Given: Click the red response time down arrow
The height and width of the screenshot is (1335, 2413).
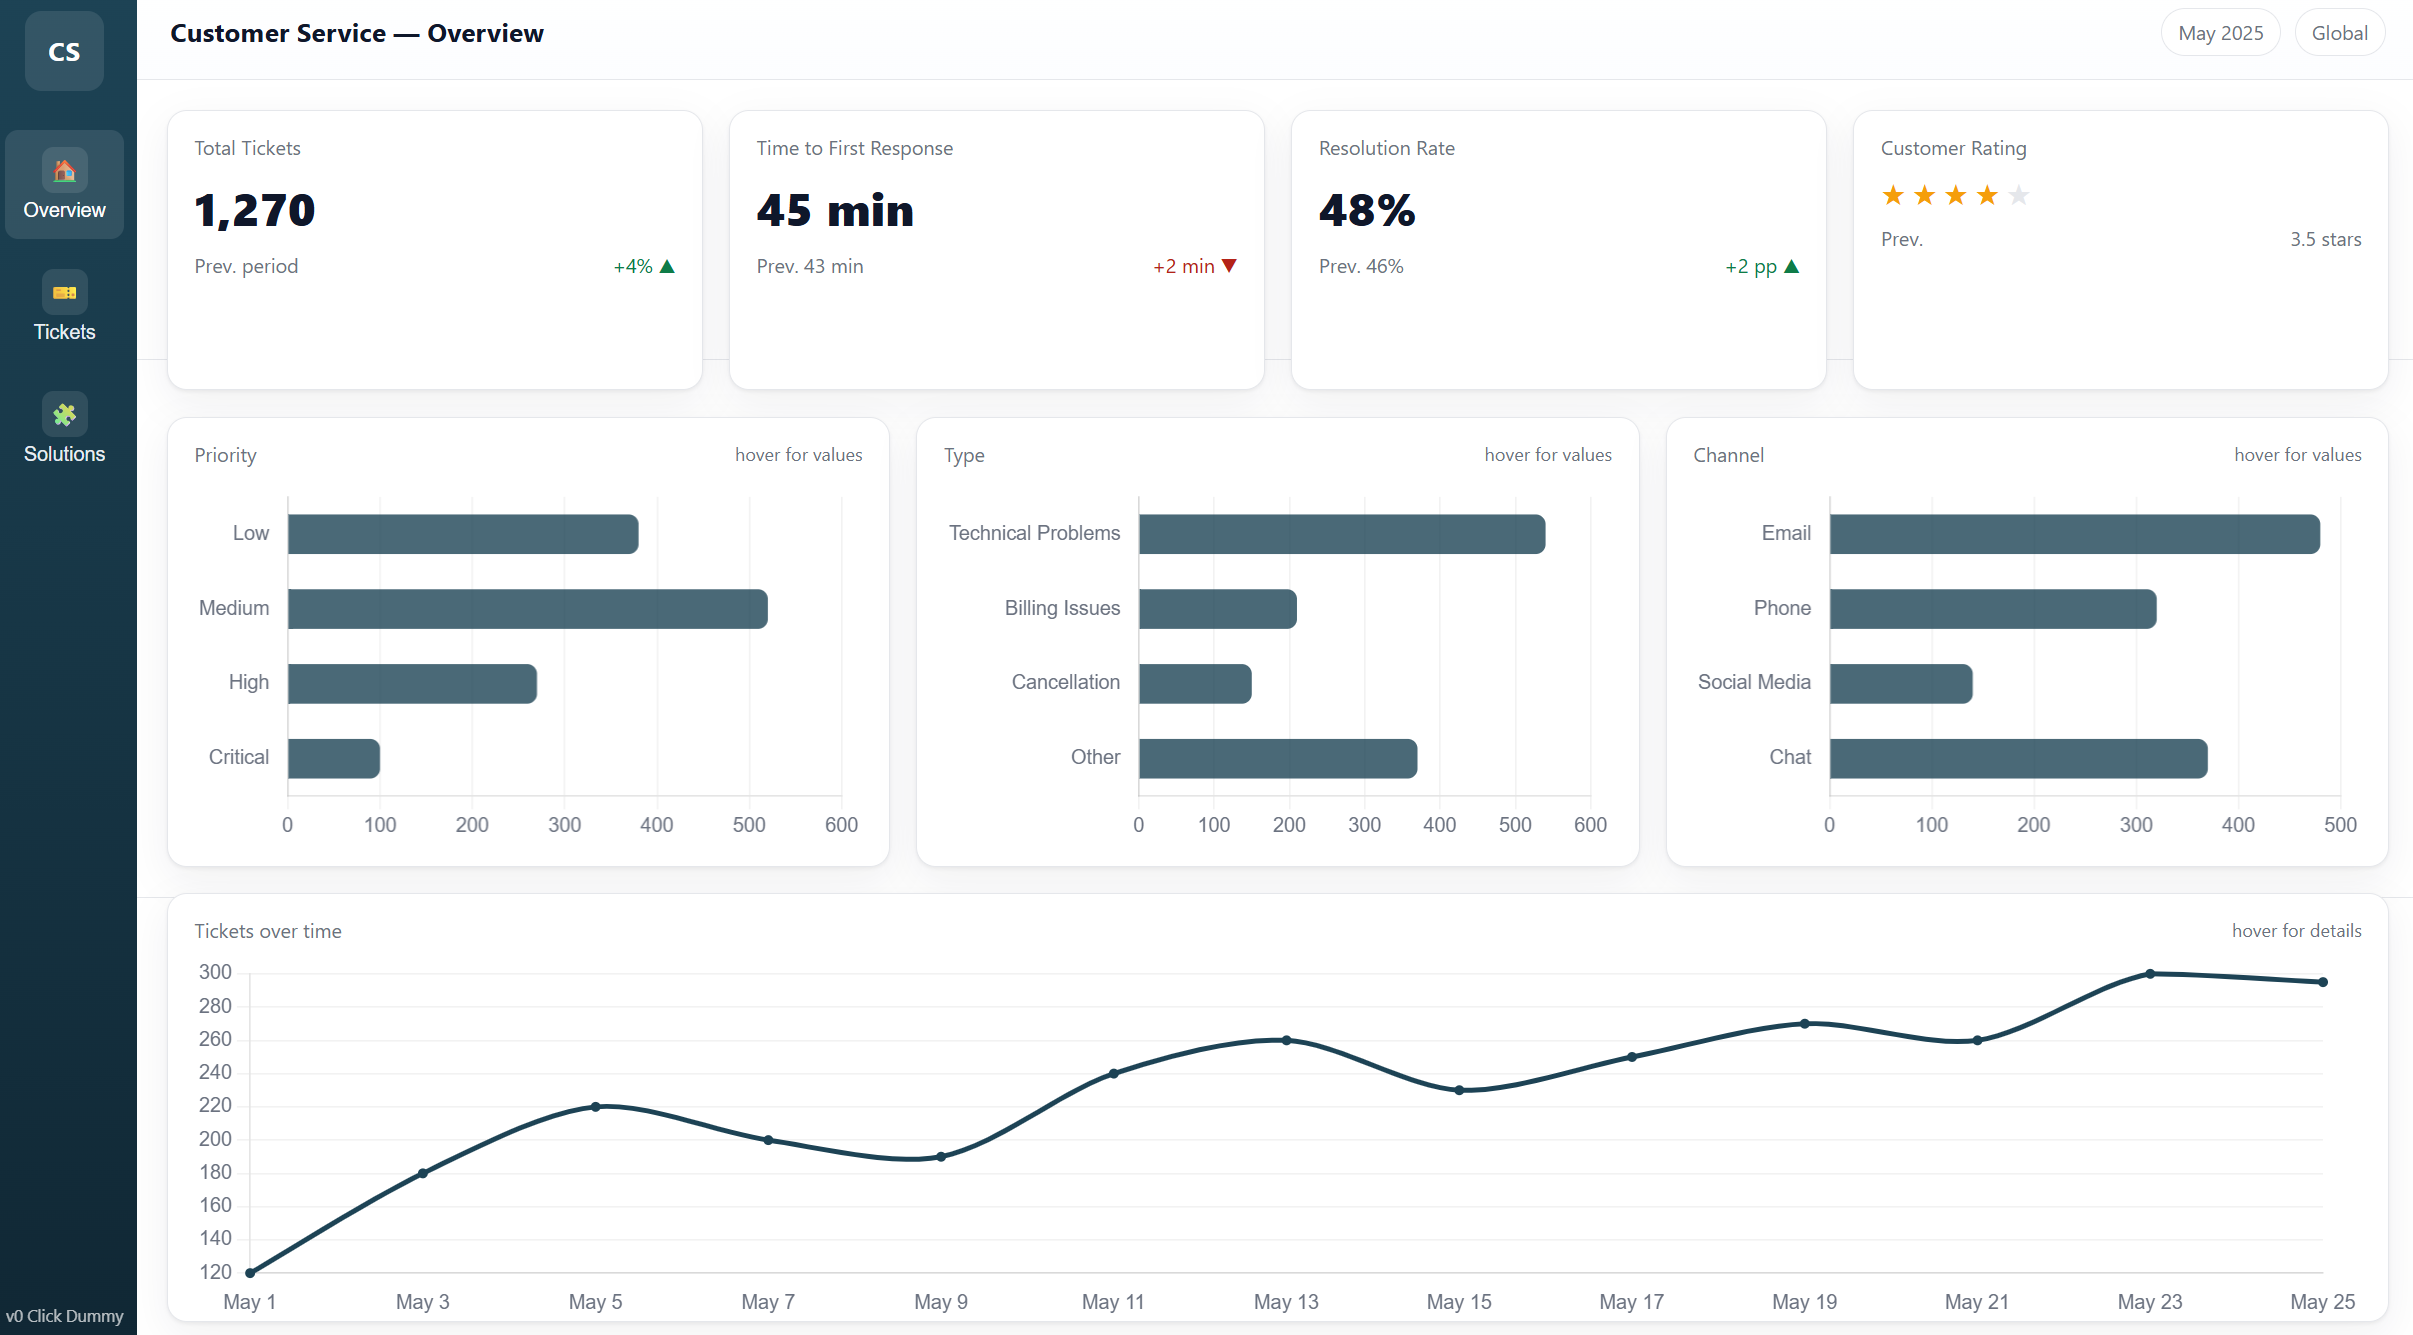Looking at the screenshot, I should pos(1230,266).
